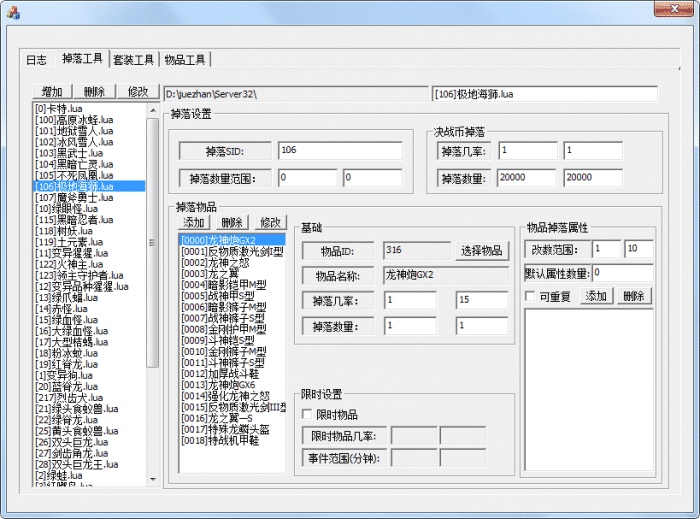This screenshot has height=519, width=700.
Task: Select [0013]龙神炮GX6 in drop items list
Action: tap(218, 384)
